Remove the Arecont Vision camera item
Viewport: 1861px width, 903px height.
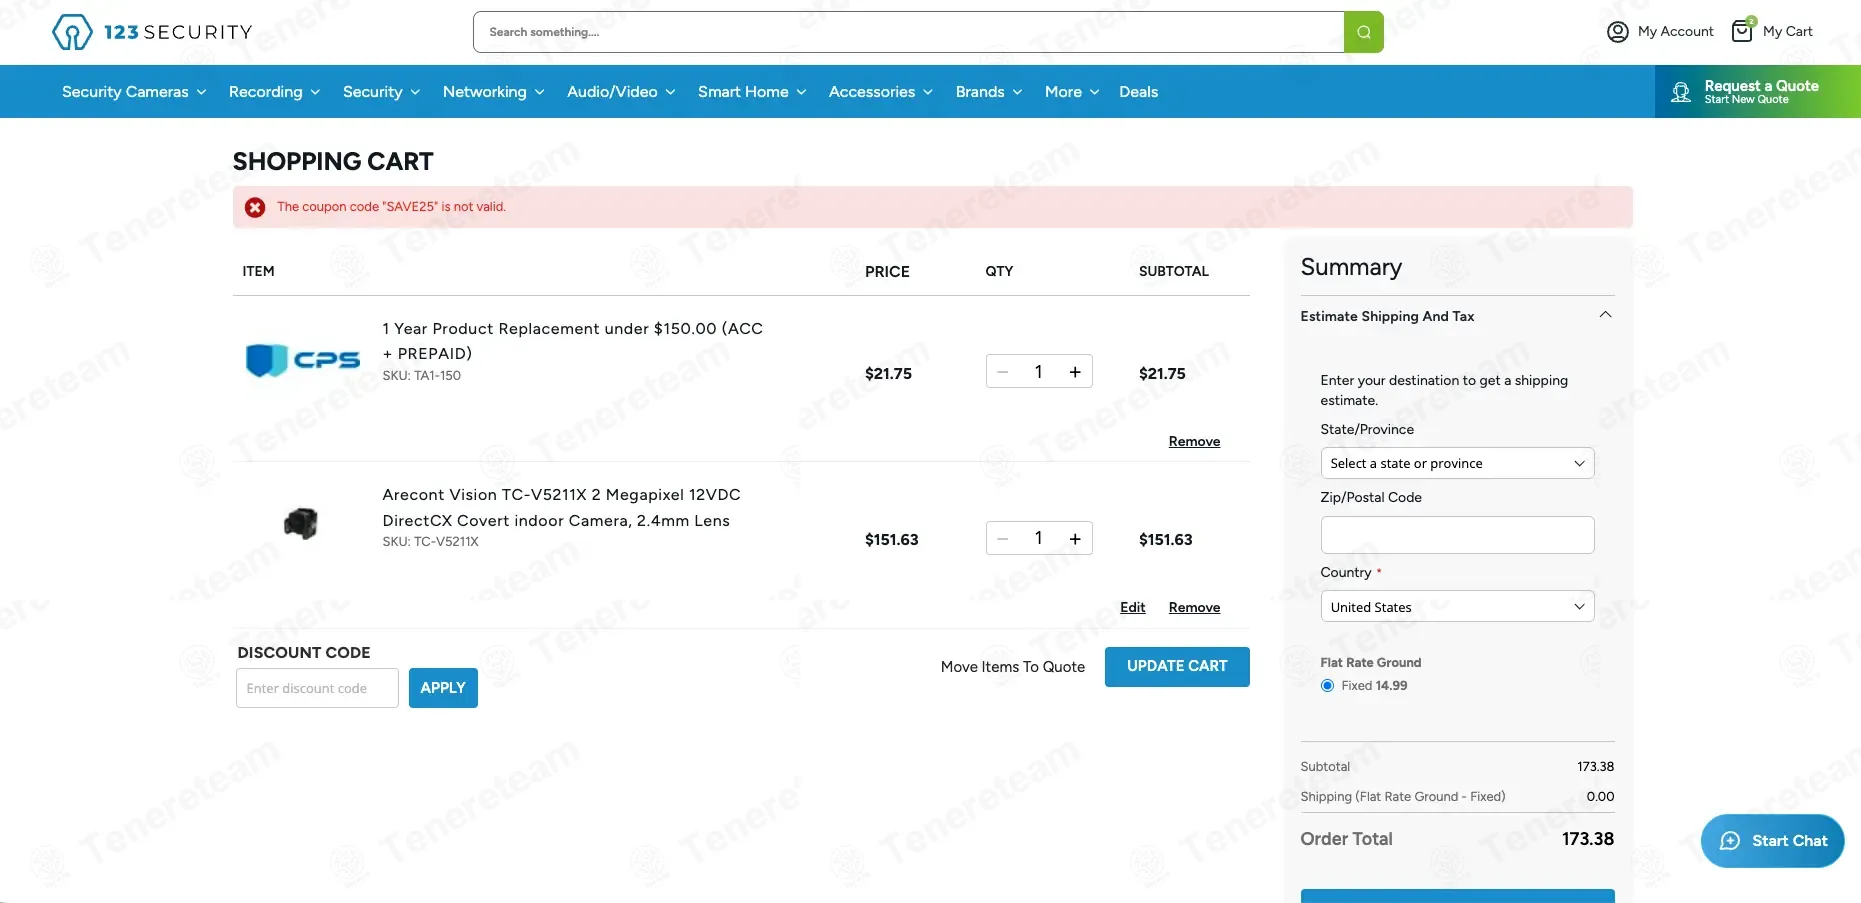point(1194,607)
